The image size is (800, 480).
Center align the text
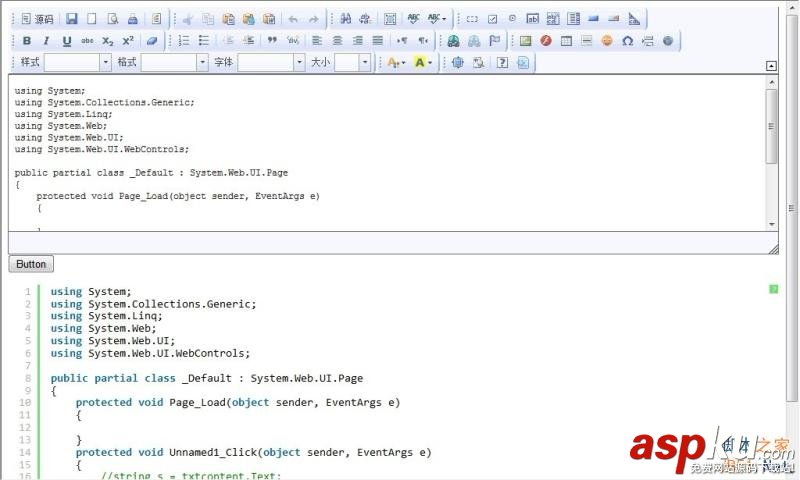[x=337, y=41]
